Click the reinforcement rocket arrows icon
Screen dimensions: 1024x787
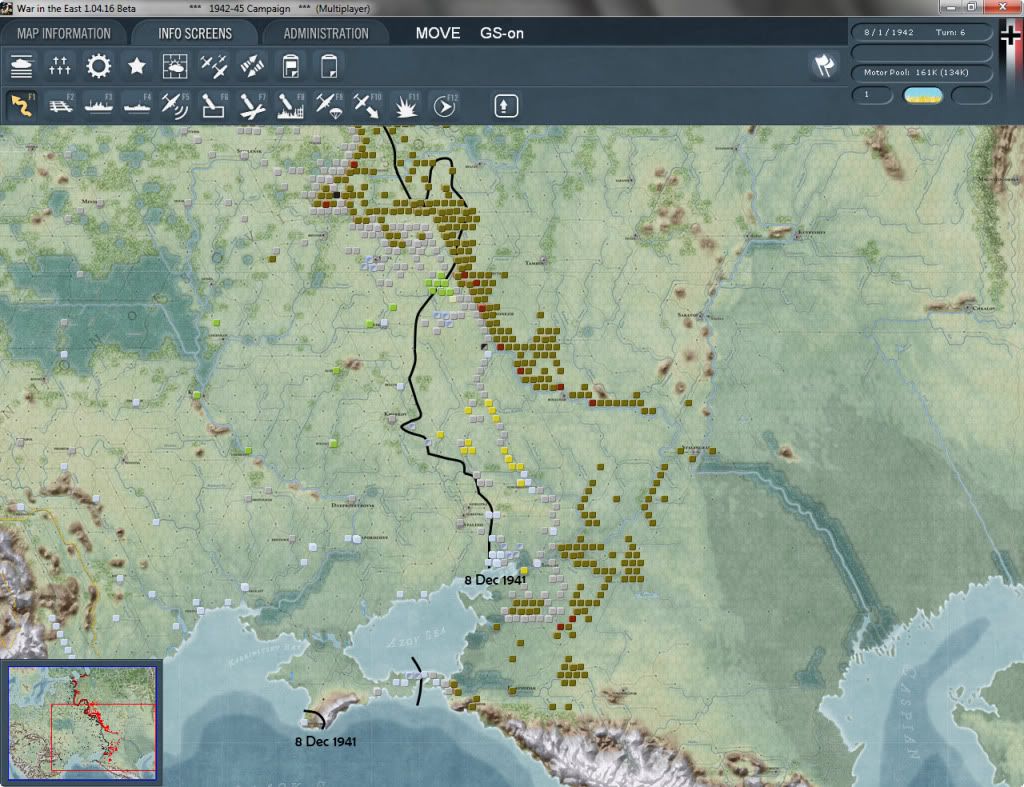pos(252,66)
